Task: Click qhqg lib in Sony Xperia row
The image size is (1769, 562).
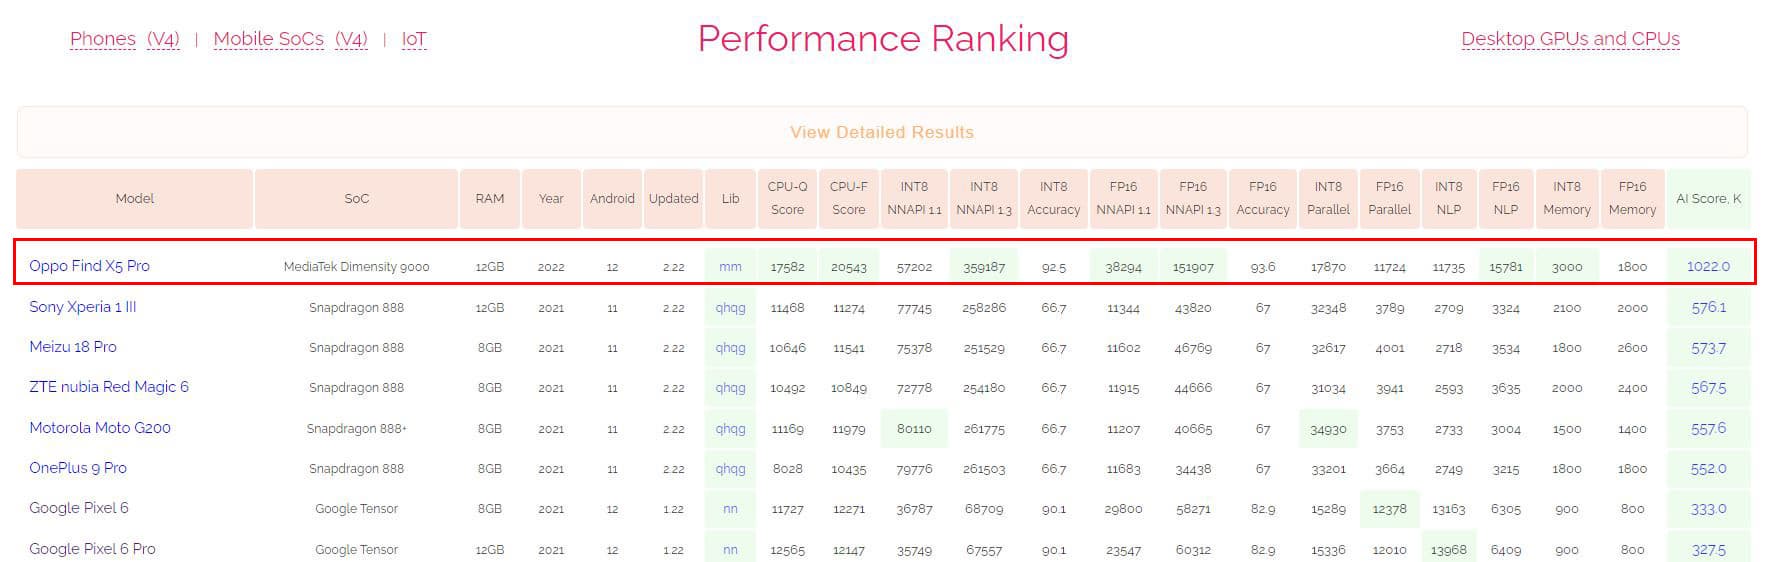Action: click(x=731, y=307)
